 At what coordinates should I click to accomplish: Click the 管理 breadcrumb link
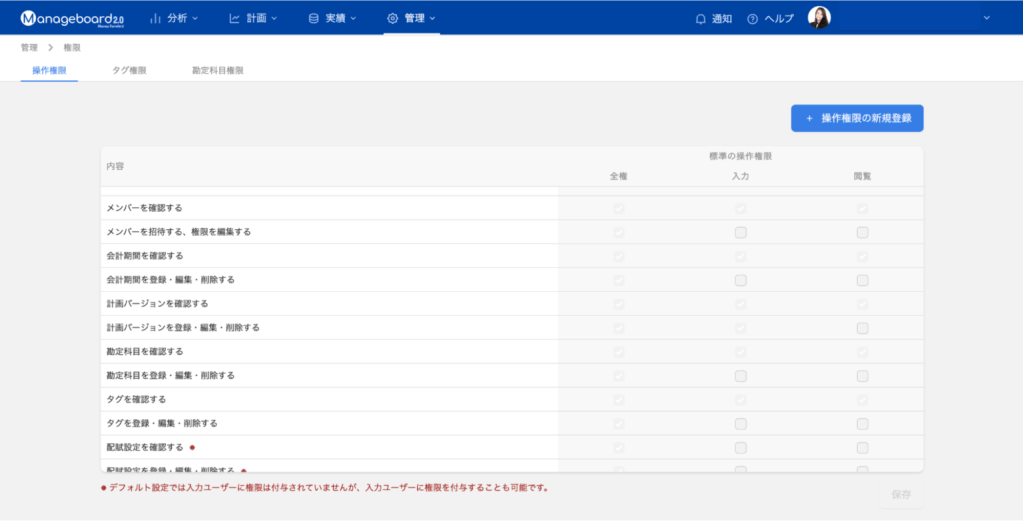pos(29,47)
